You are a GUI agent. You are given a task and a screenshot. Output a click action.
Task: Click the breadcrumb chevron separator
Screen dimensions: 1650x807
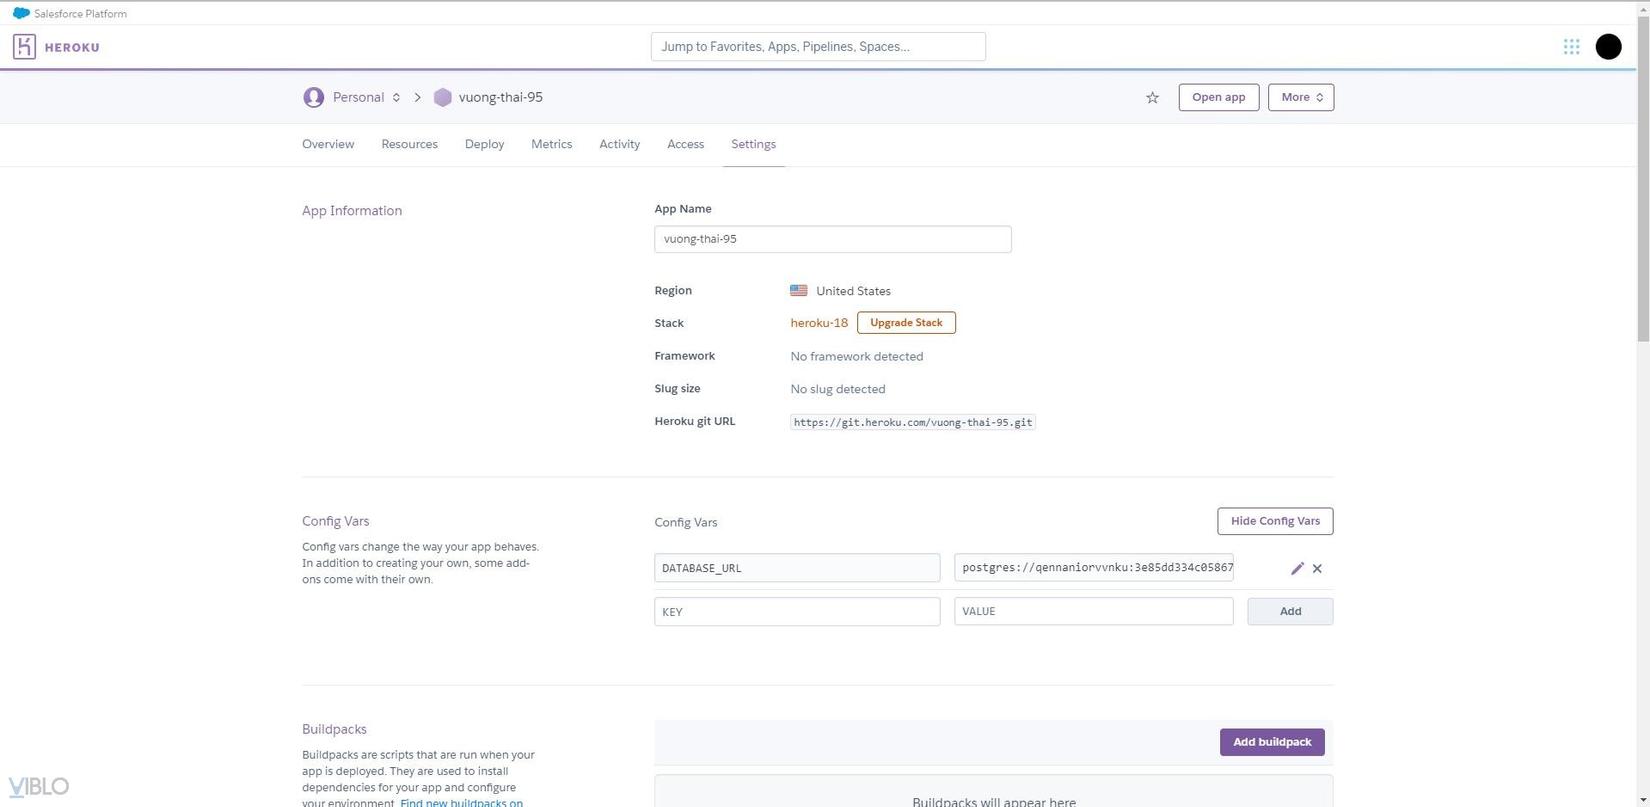click(x=418, y=97)
